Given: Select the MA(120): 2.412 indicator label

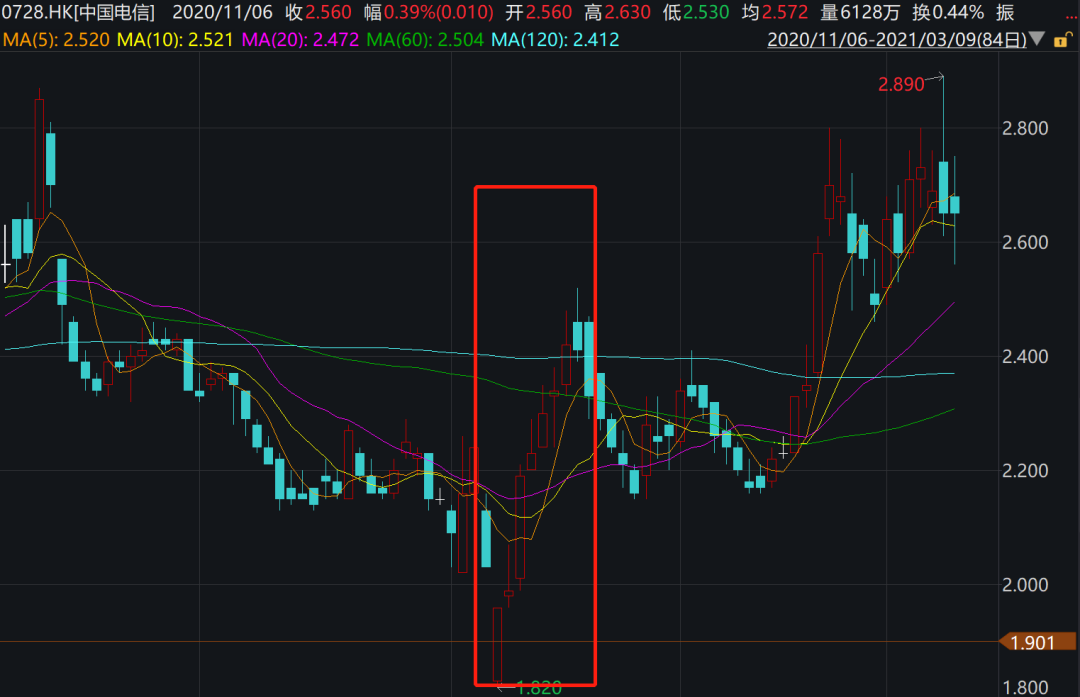Looking at the screenshot, I should (555, 40).
